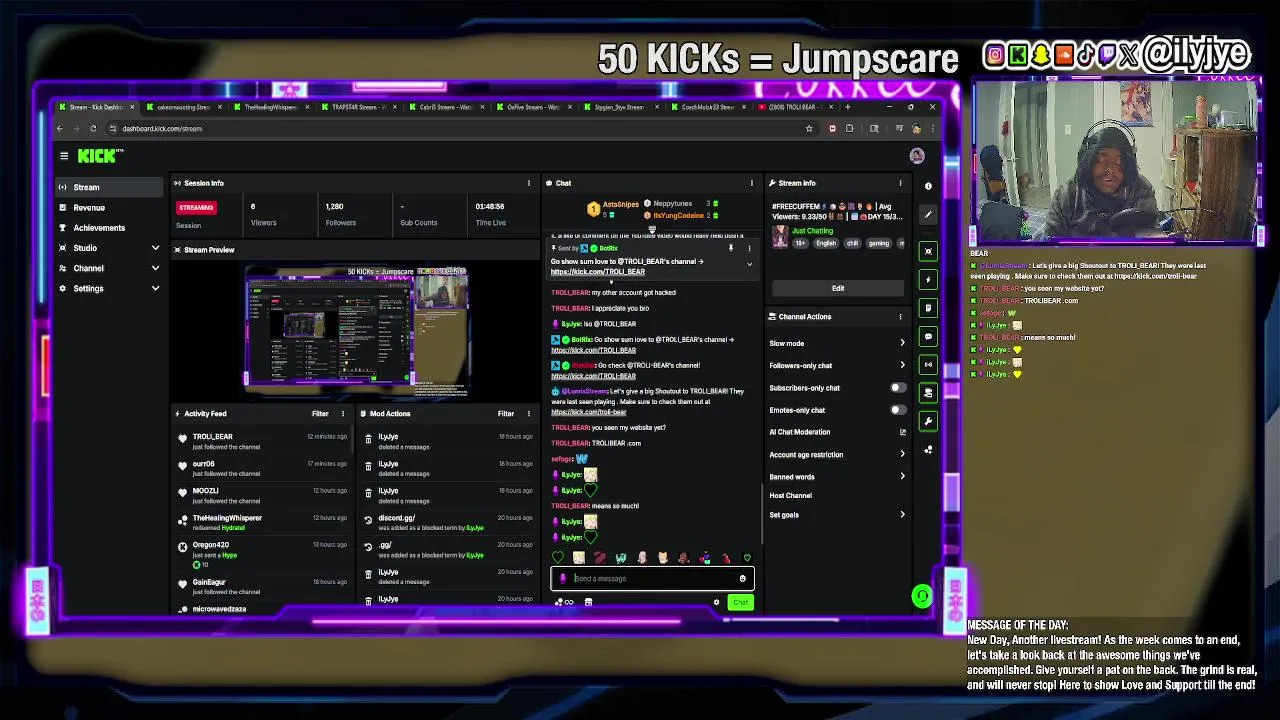The image size is (1280, 720).
Task: Filter the Mod Actions list
Action: [x=506, y=413]
